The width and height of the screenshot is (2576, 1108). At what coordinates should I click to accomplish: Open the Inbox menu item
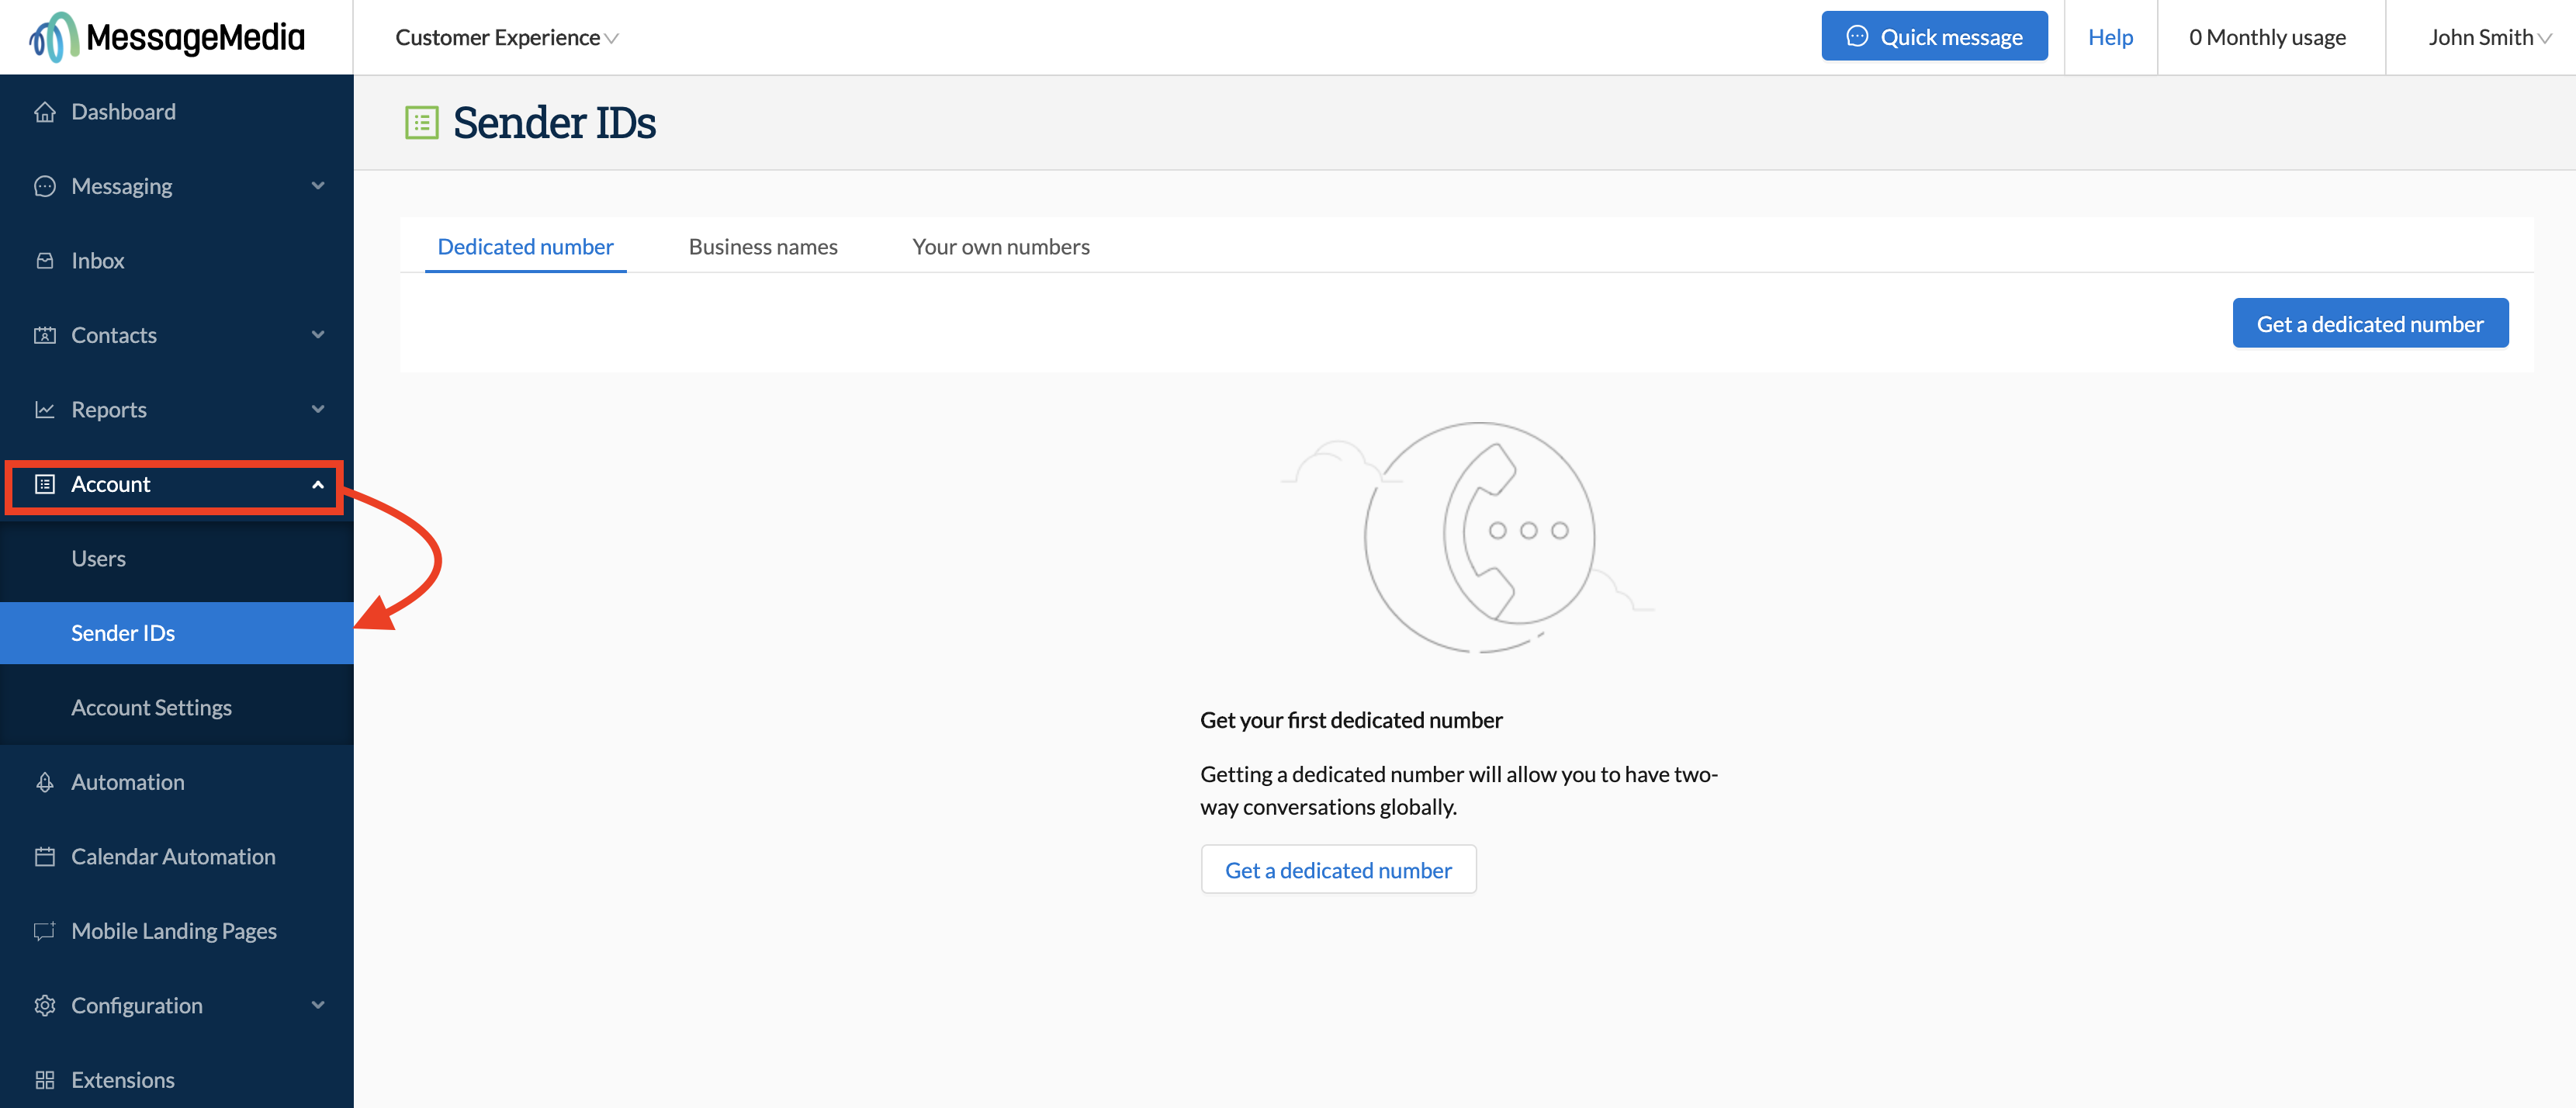[x=177, y=261]
